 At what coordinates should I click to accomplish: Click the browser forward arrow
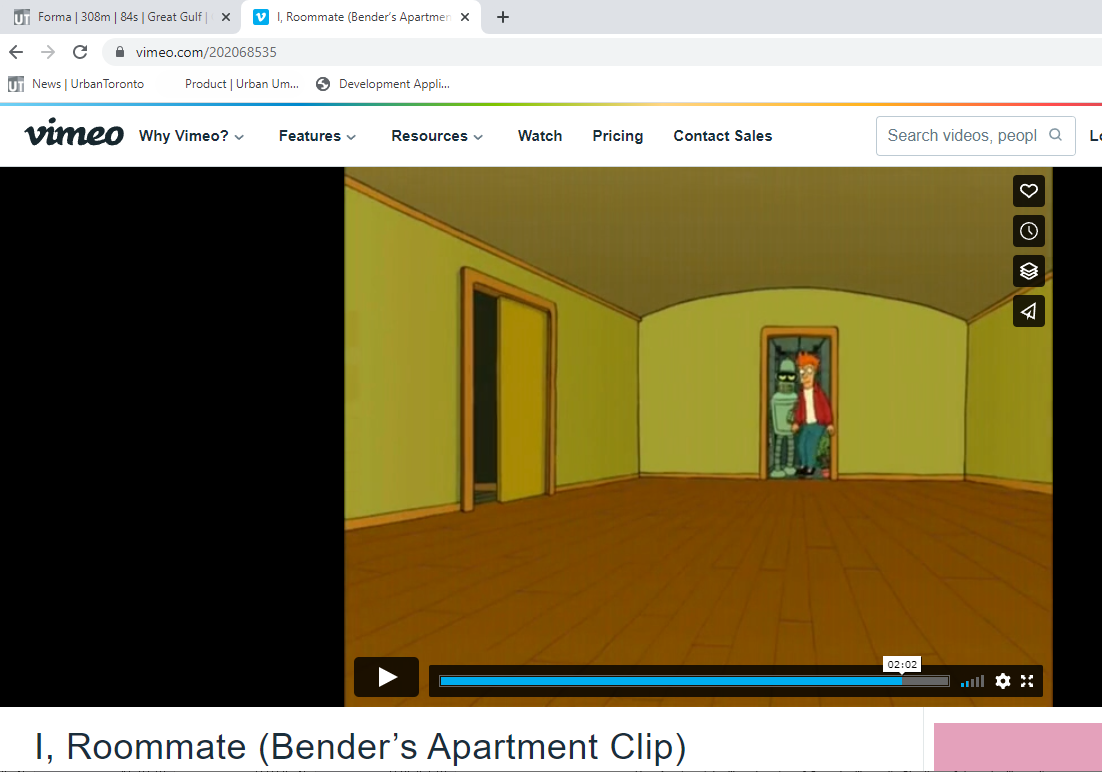coord(48,52)
